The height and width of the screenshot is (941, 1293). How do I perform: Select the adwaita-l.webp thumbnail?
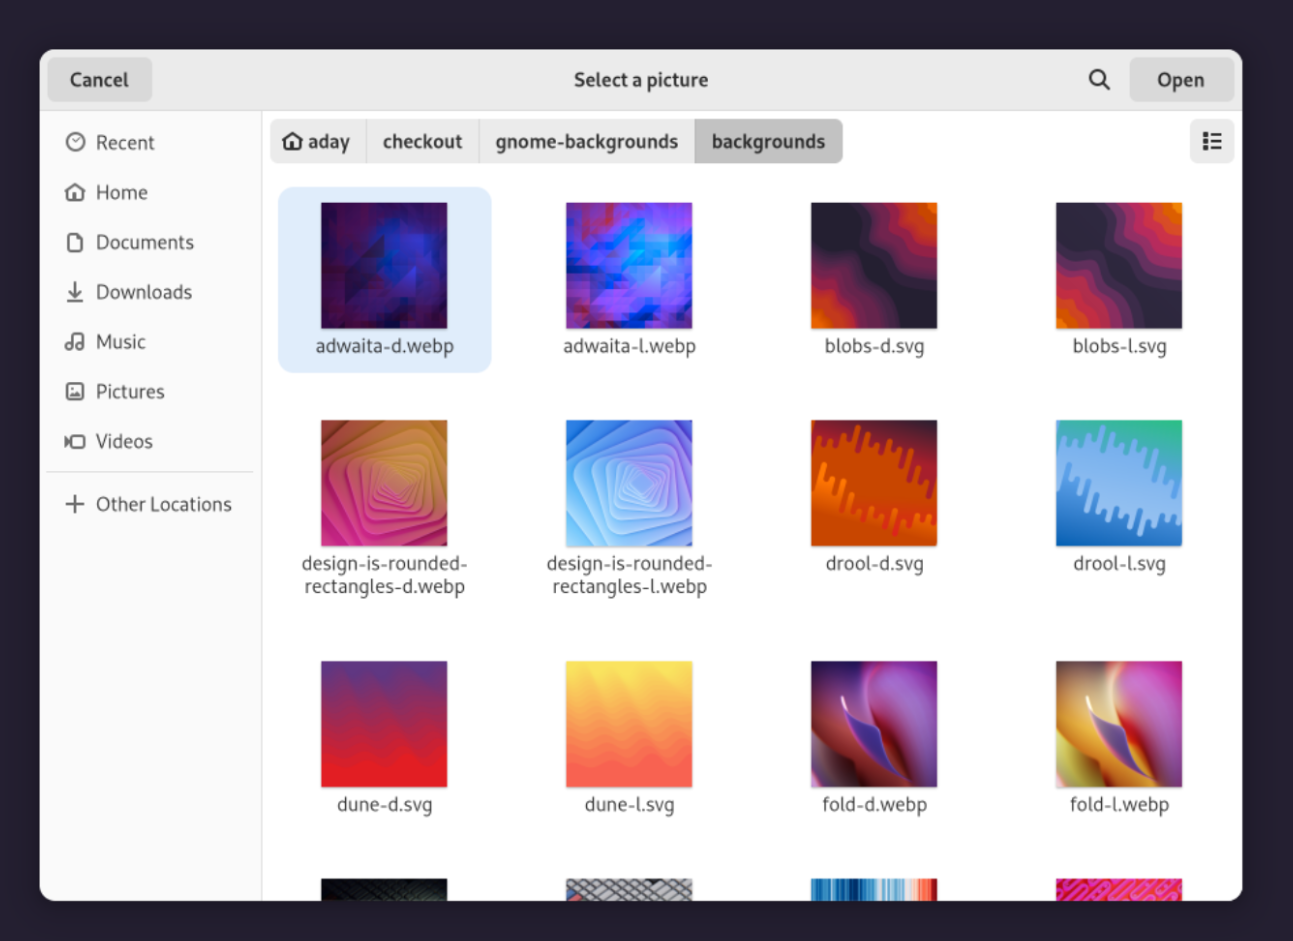coord(629,266)
